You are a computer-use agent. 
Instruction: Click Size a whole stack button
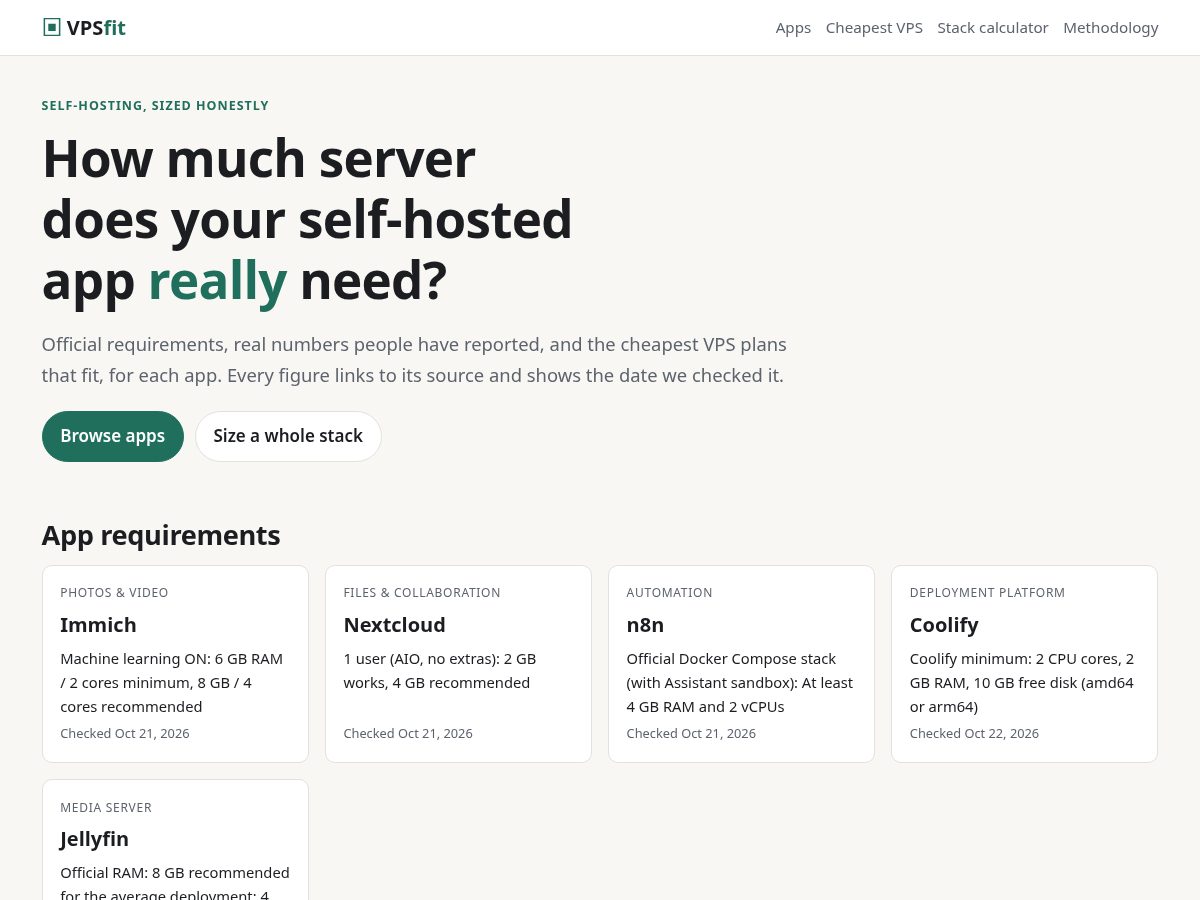click(288, 436)
